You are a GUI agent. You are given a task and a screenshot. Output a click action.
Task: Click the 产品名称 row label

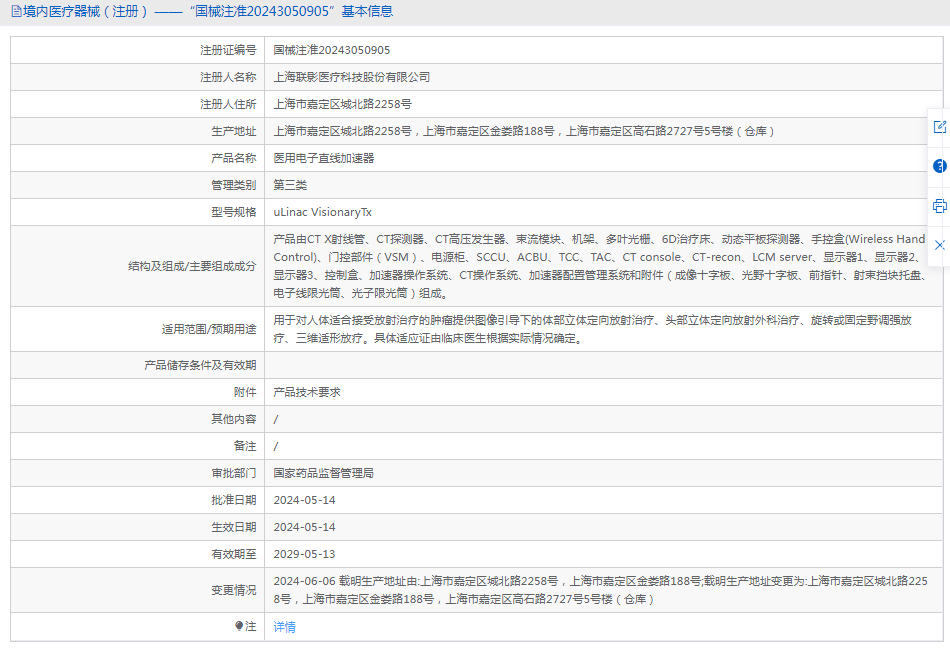[x=233, y=158]
